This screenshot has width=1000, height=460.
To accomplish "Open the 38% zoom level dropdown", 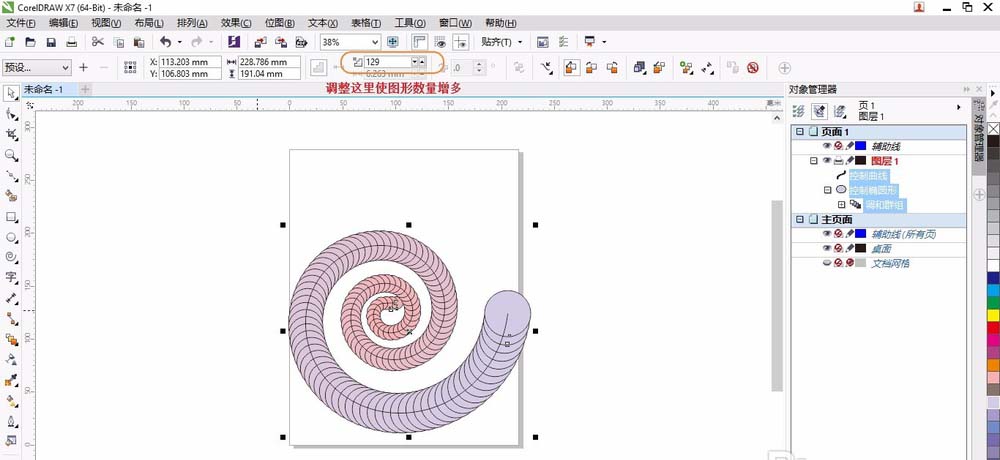I will coord(375,42).
